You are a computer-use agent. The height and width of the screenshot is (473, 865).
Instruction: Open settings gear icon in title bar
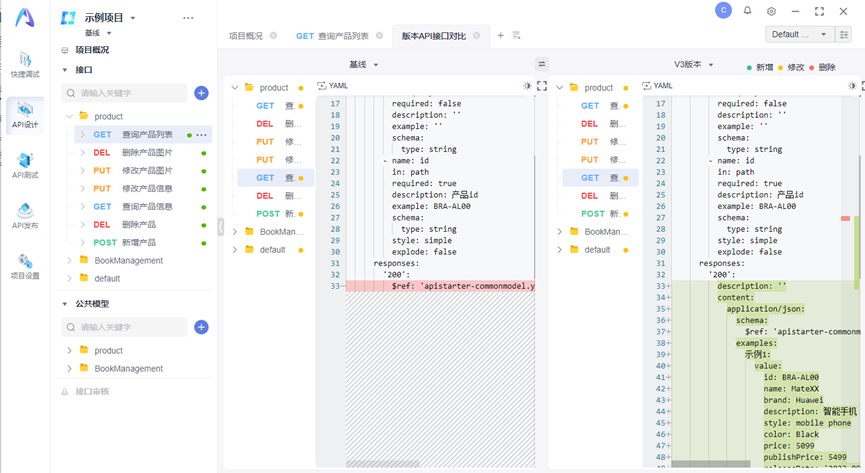point(771,11)
